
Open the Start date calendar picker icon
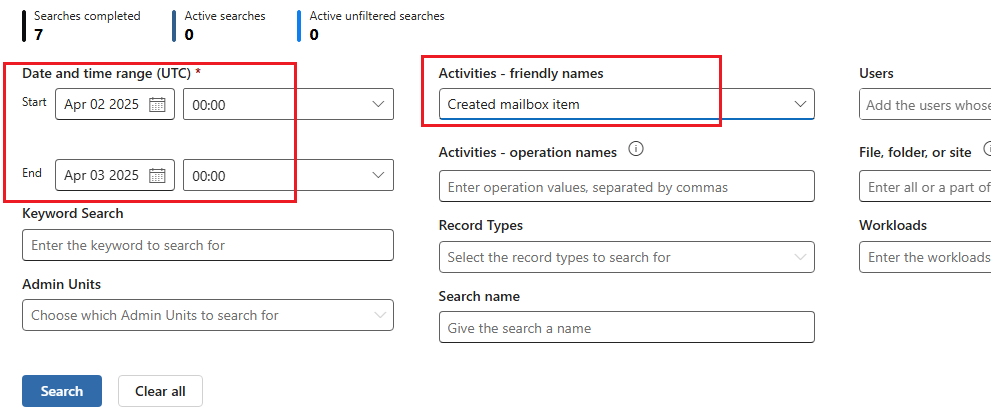click(x=157, y=104)
